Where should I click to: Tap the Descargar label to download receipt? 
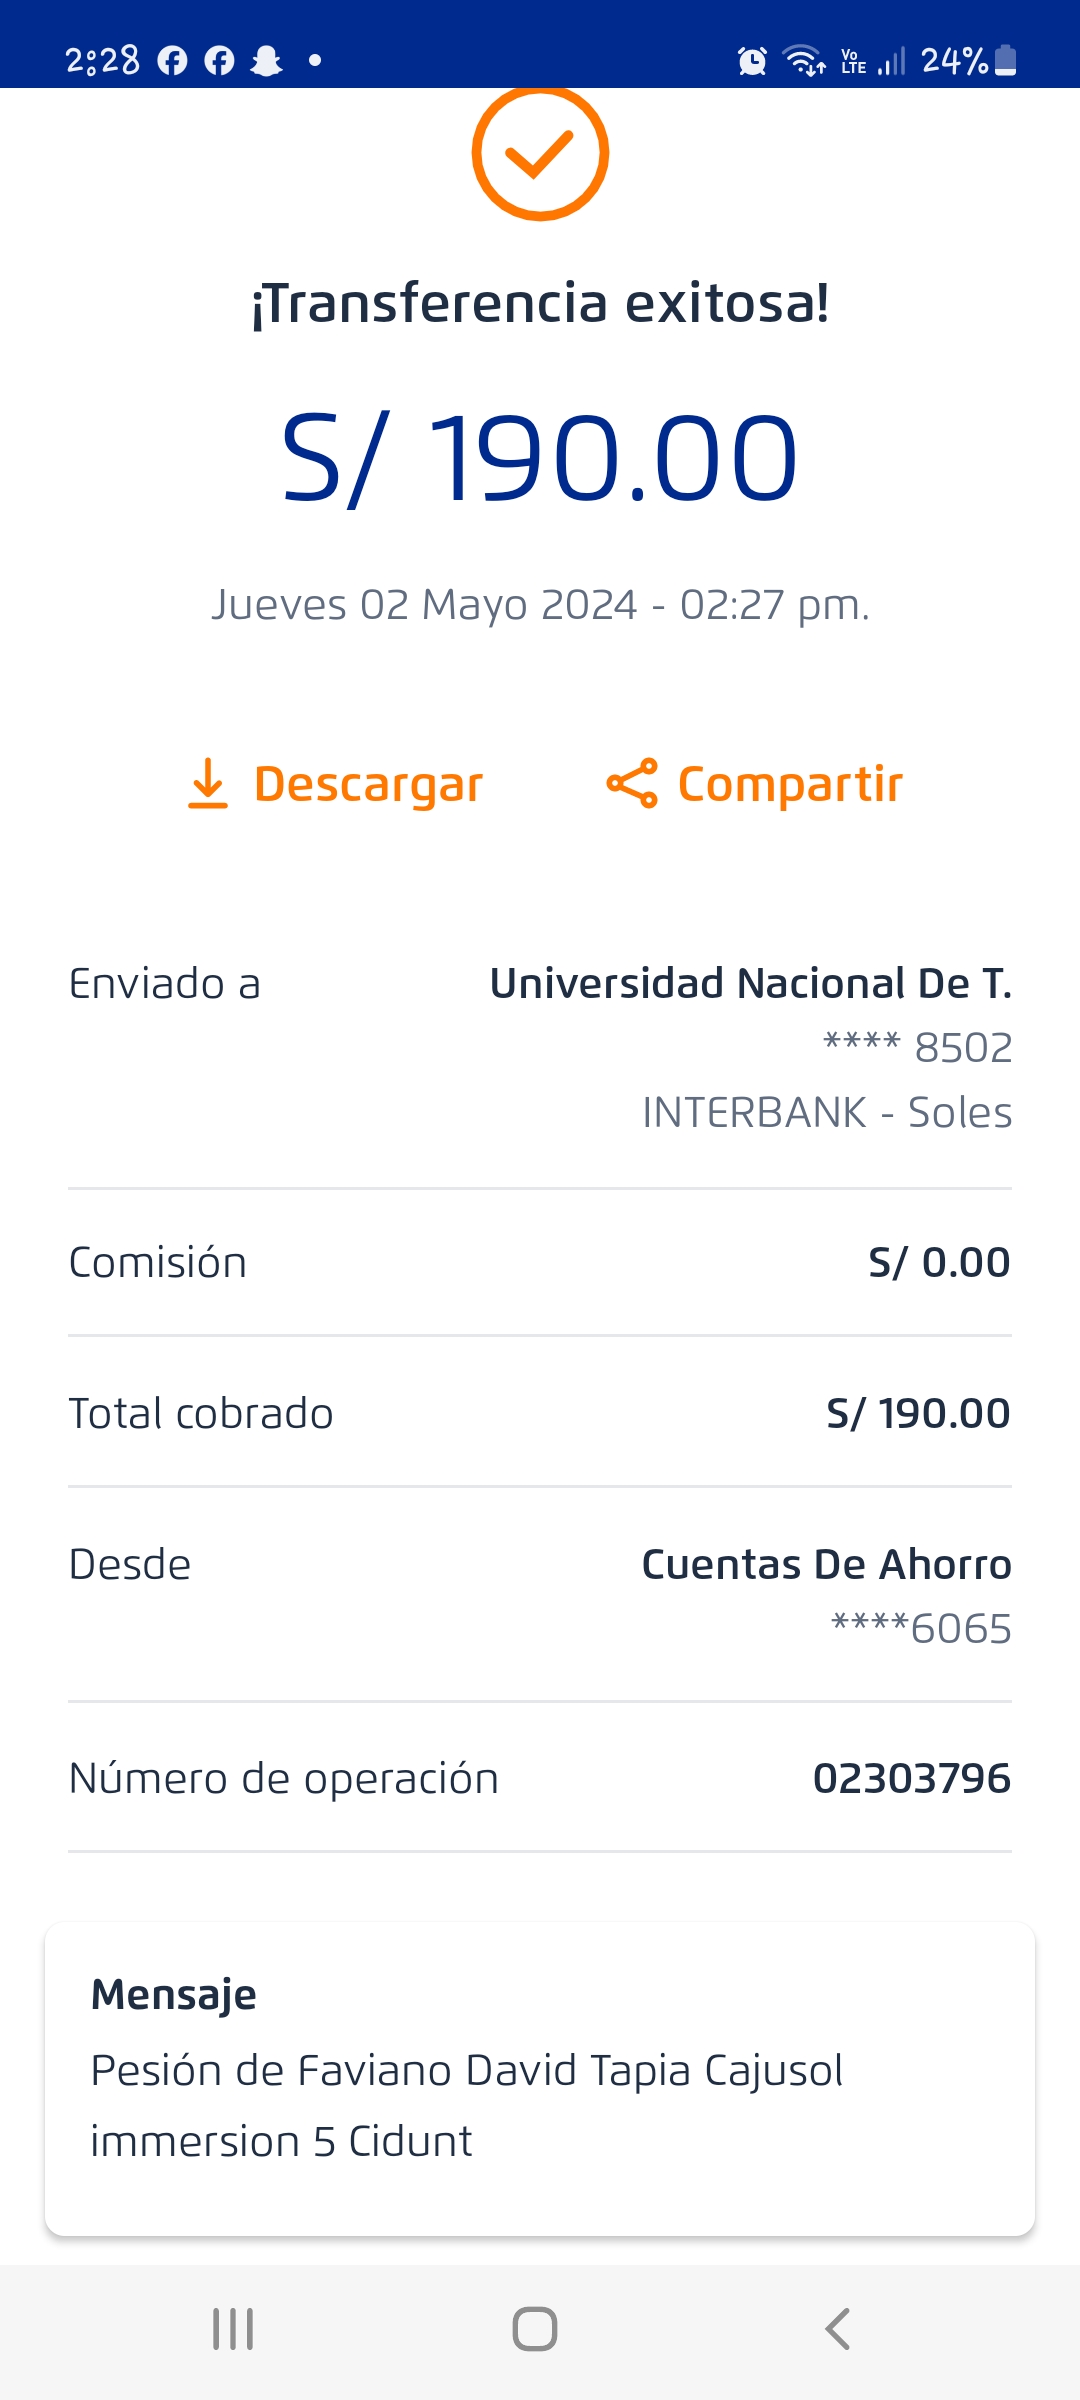pos(368,784)
